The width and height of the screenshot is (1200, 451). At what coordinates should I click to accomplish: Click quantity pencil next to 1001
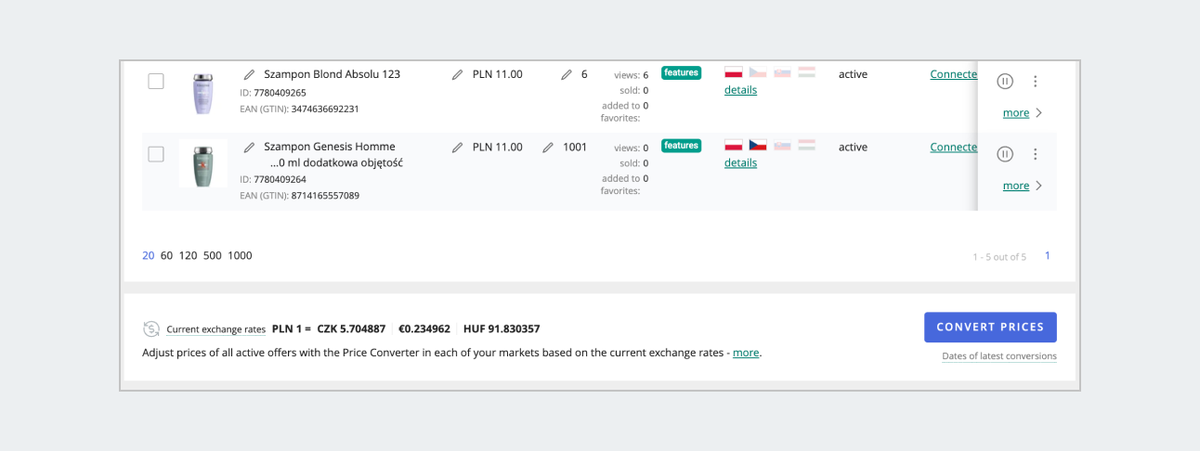point(548,148)
